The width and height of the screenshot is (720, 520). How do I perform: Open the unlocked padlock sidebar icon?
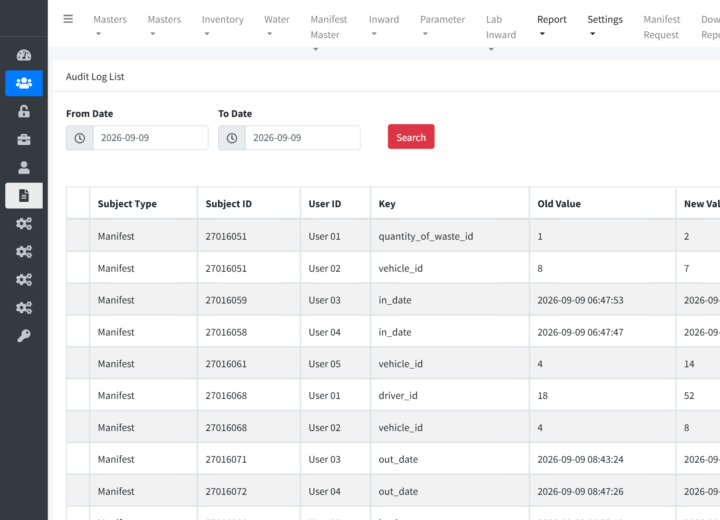coord(24,111)
